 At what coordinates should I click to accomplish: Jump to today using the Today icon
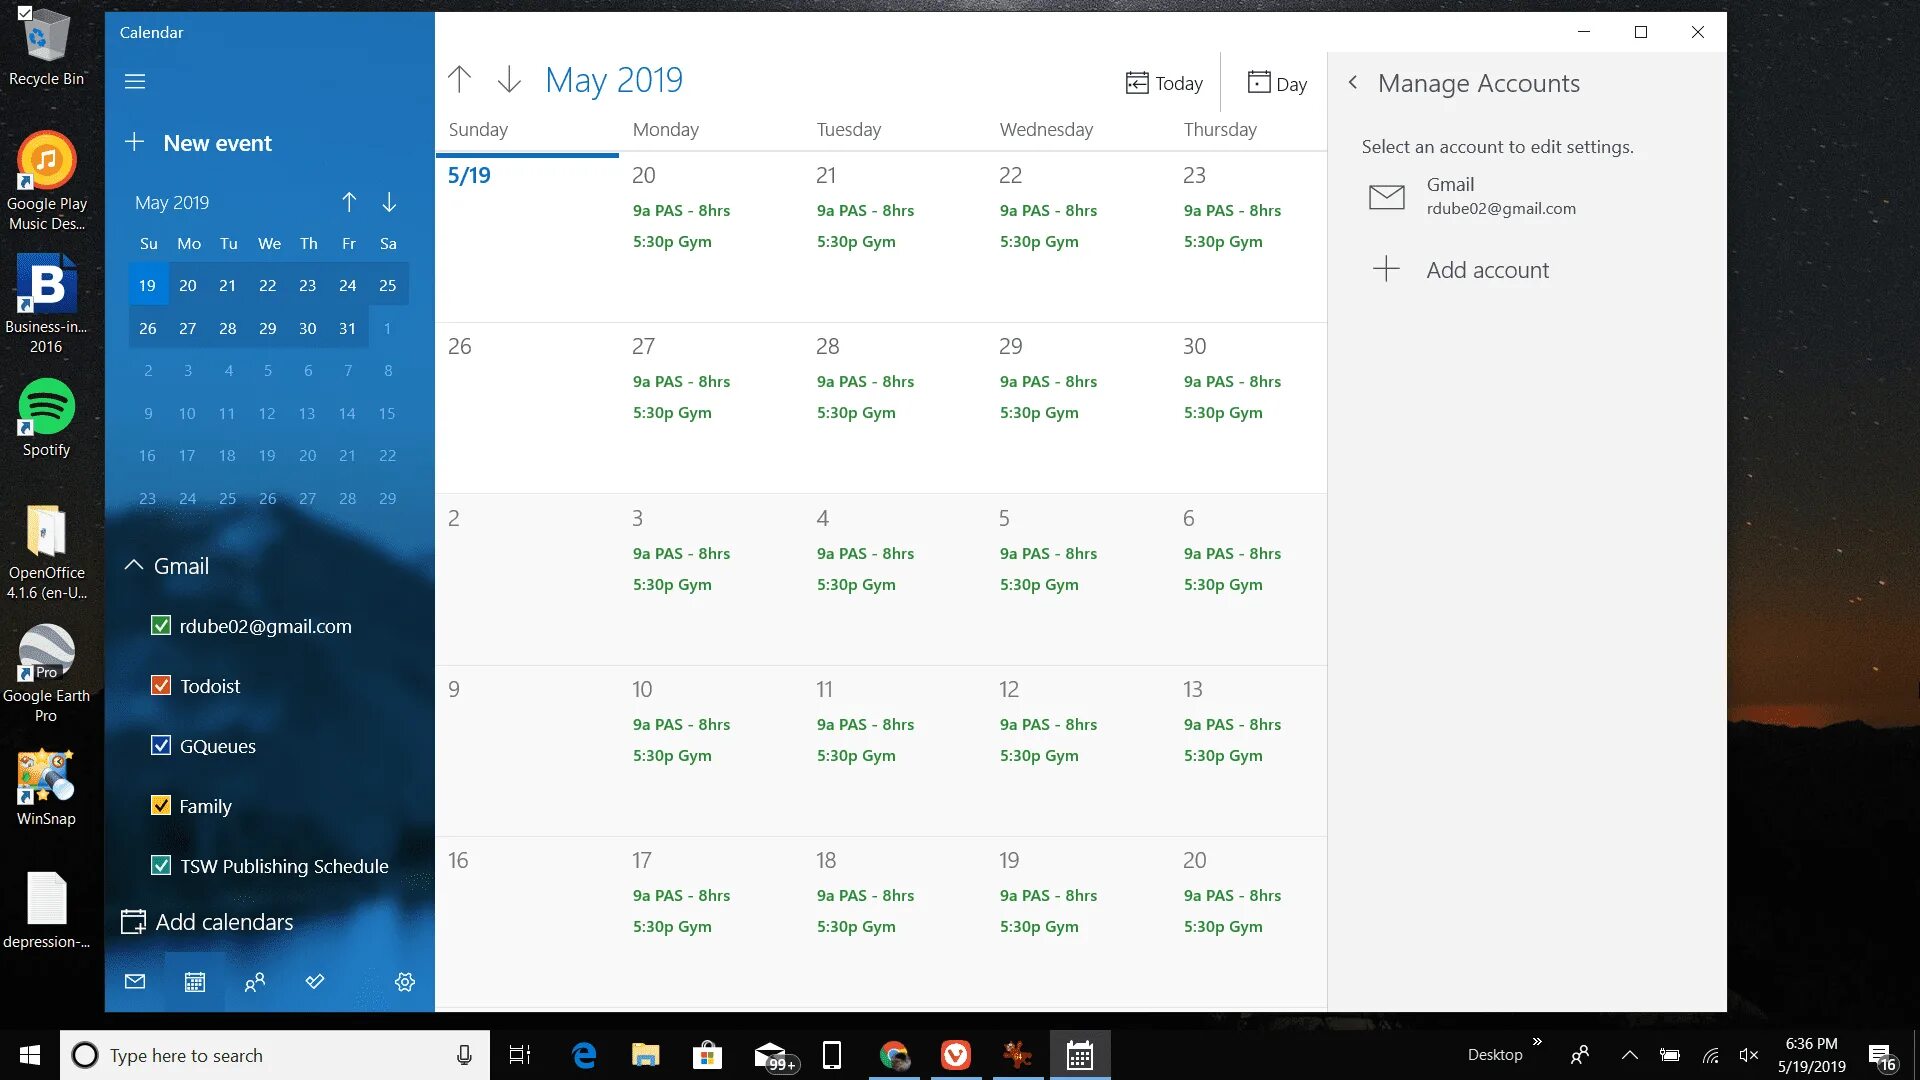tap(1163, 83)
